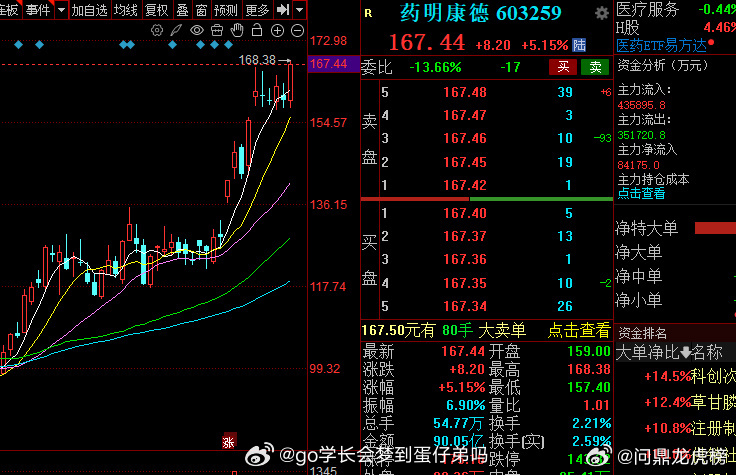Expand the dropdown arrow after 更多
This screenshot has width=736, height=475.
click(300, 9)
